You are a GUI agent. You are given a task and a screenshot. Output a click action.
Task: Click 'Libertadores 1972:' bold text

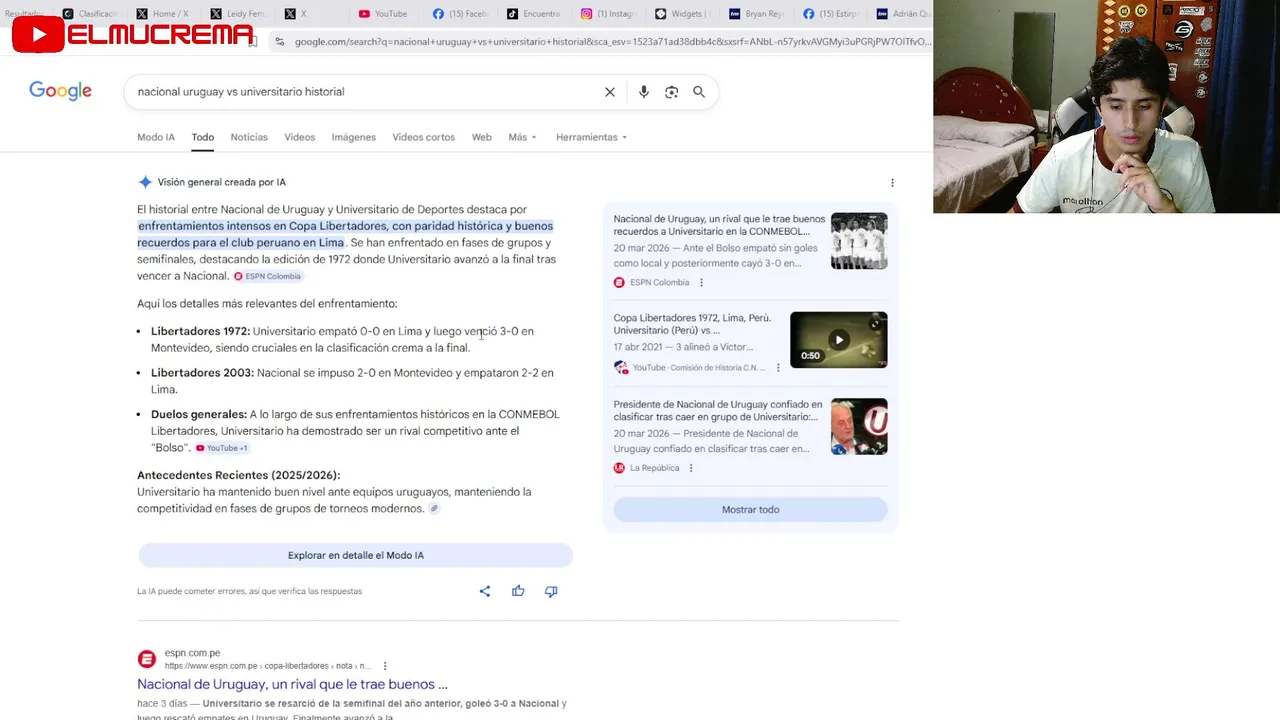tap(200, 331)
